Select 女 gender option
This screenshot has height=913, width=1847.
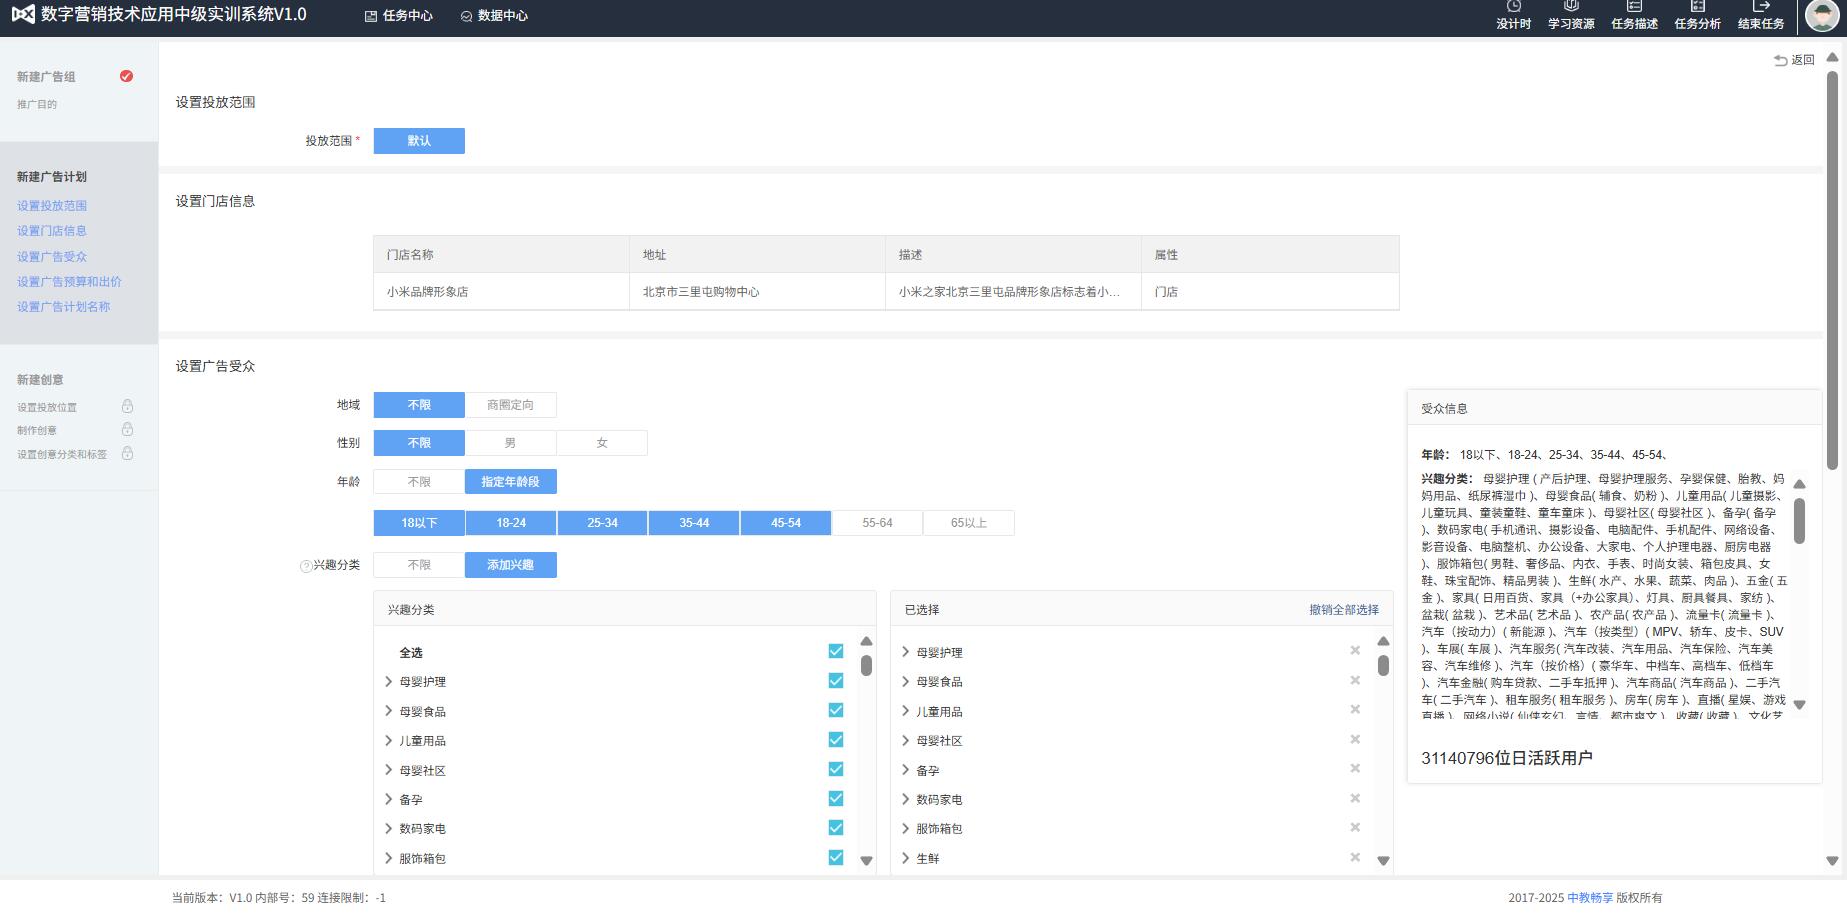(602, 443)
